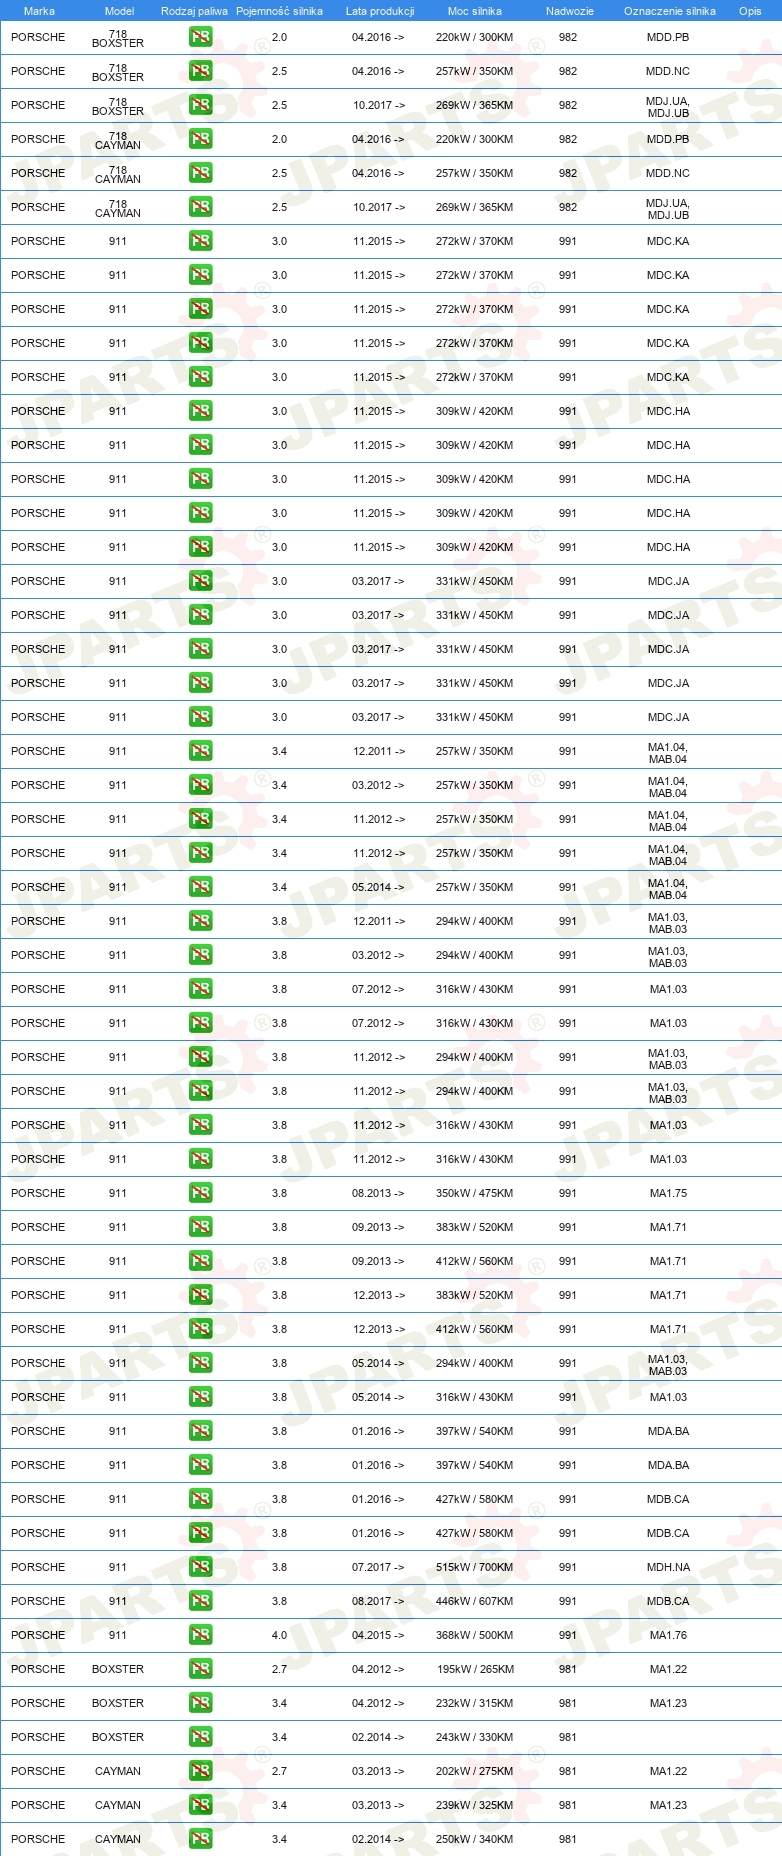The width and height of the screenshot is (782, 1856).
Task: Select the MA1.75 engine code cell
Action: (x=668, y=1193)
